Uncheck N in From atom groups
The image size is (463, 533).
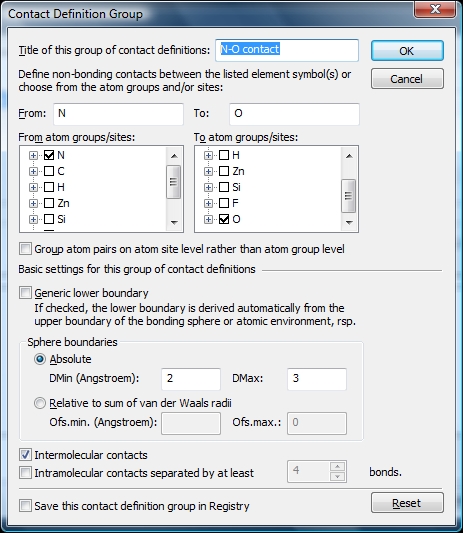click(49, 155)
